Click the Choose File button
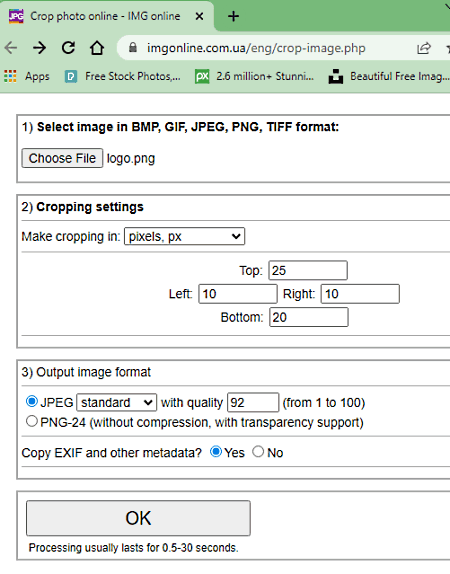450x574 pixels. tap(62, 158)
